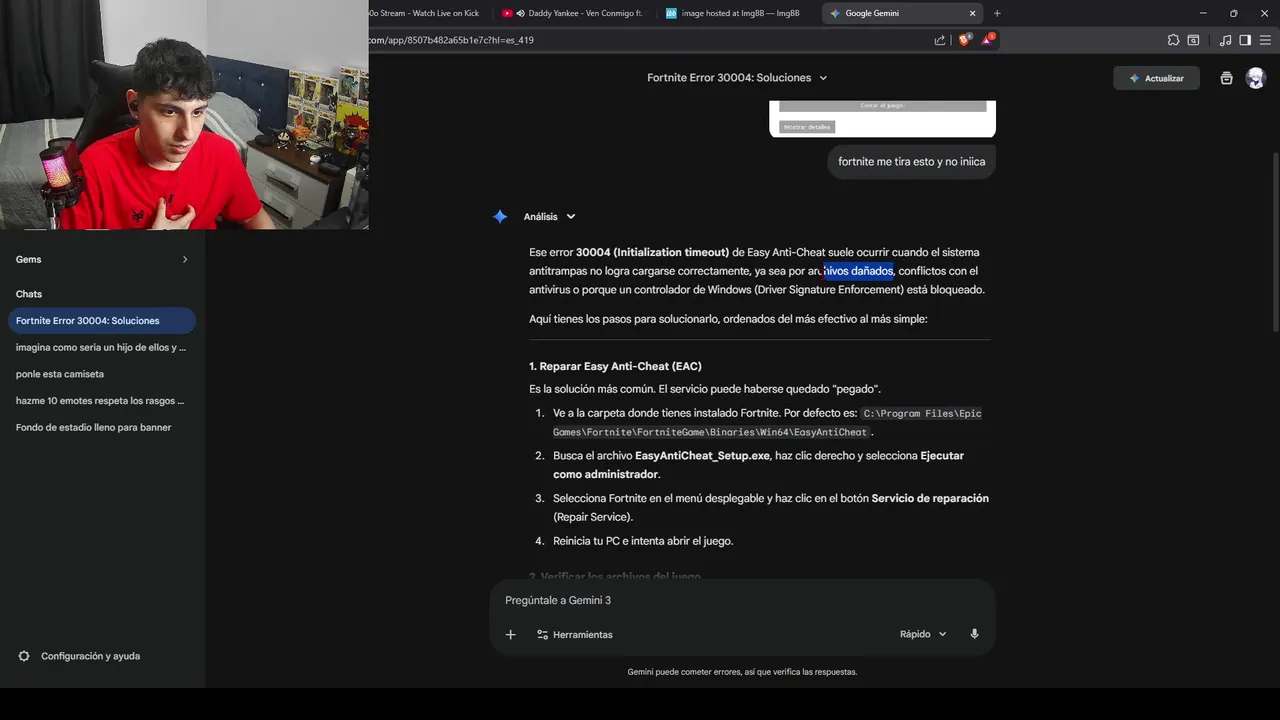Open the Fortnite Error 30004 title dropdown
Image resolution: width=1280 pixels, height=720 pixels.
pos(737,77)
